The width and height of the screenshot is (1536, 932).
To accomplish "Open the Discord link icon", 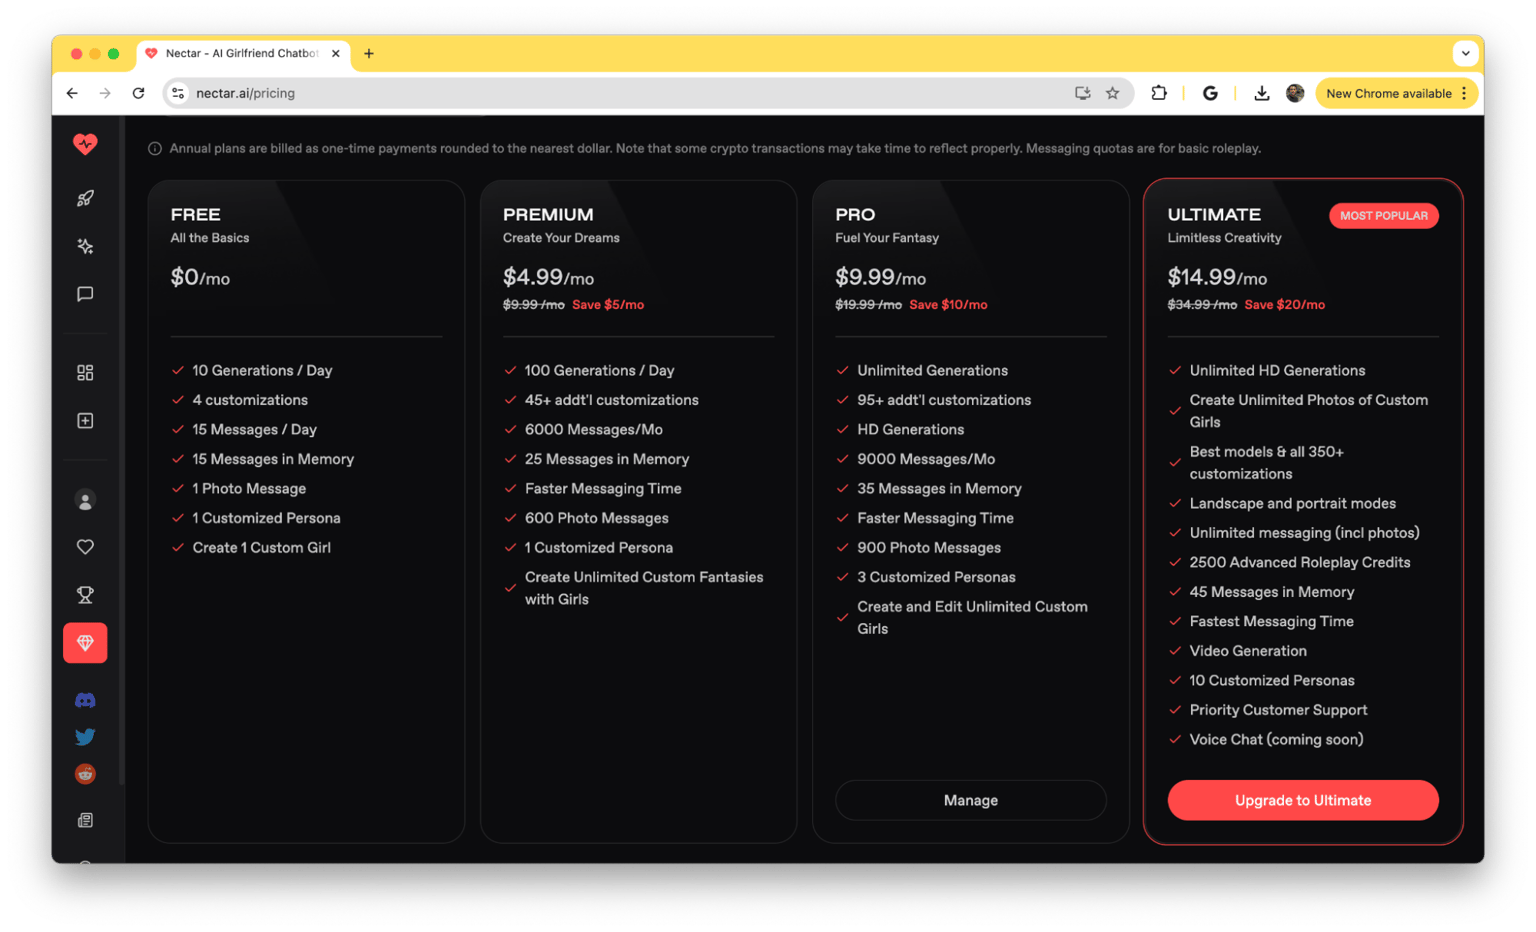I will point(85,700).
